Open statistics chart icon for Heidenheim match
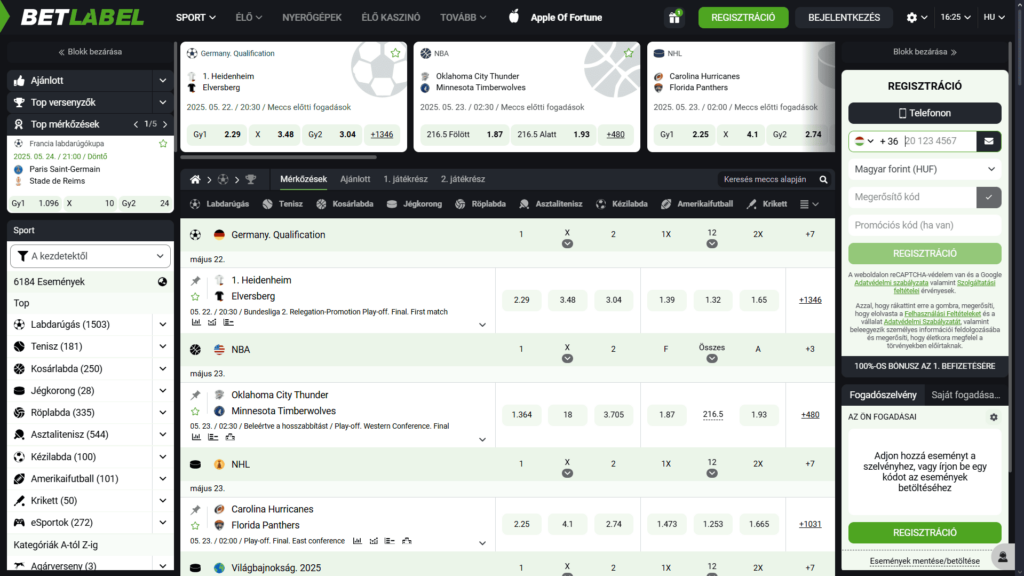 point(196,323)
